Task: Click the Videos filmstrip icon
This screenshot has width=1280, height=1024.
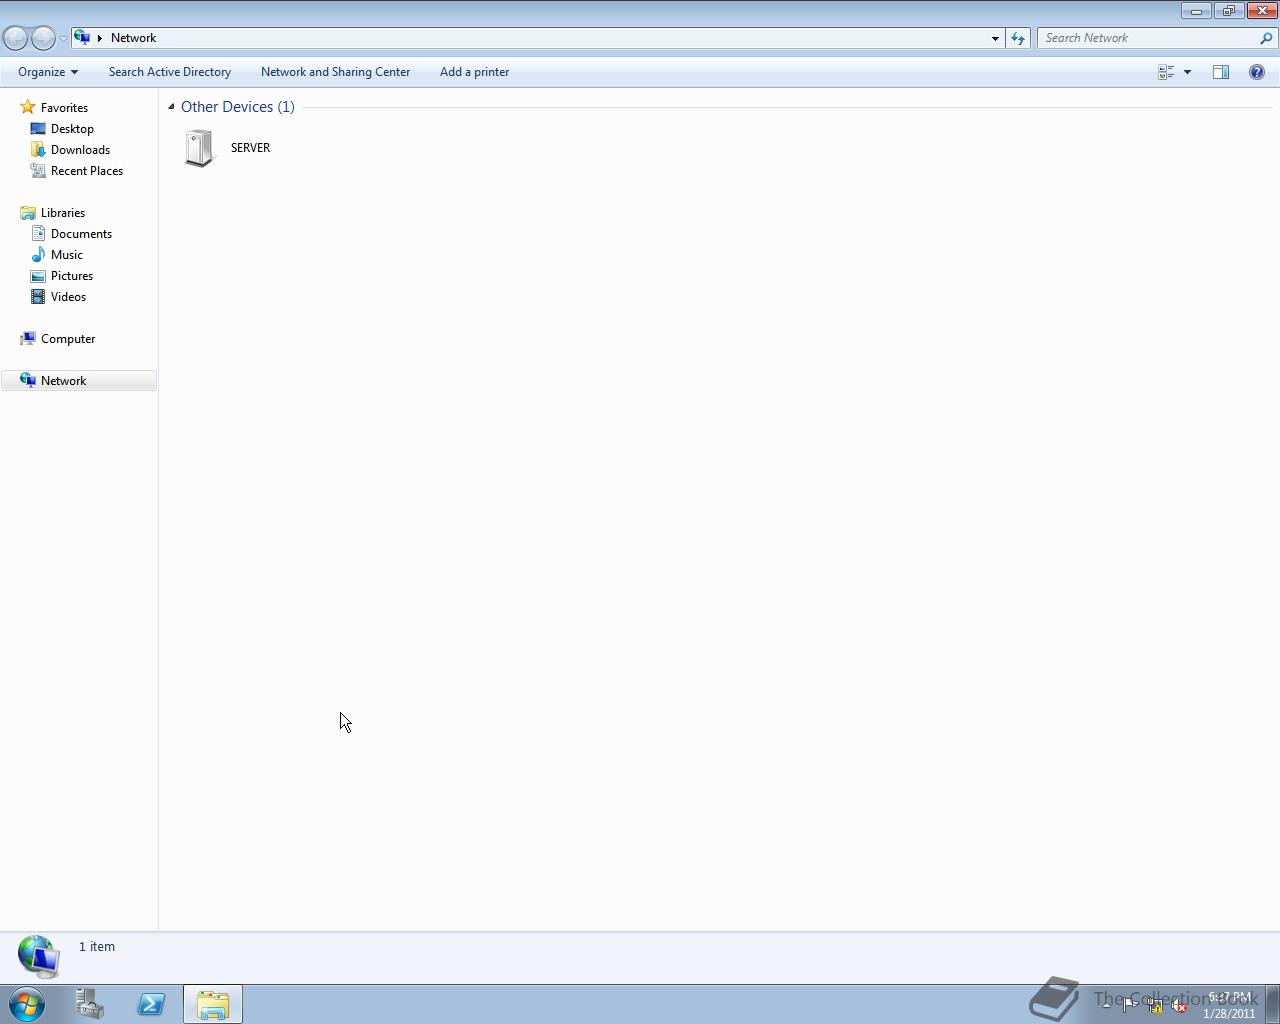Action: 38,296
